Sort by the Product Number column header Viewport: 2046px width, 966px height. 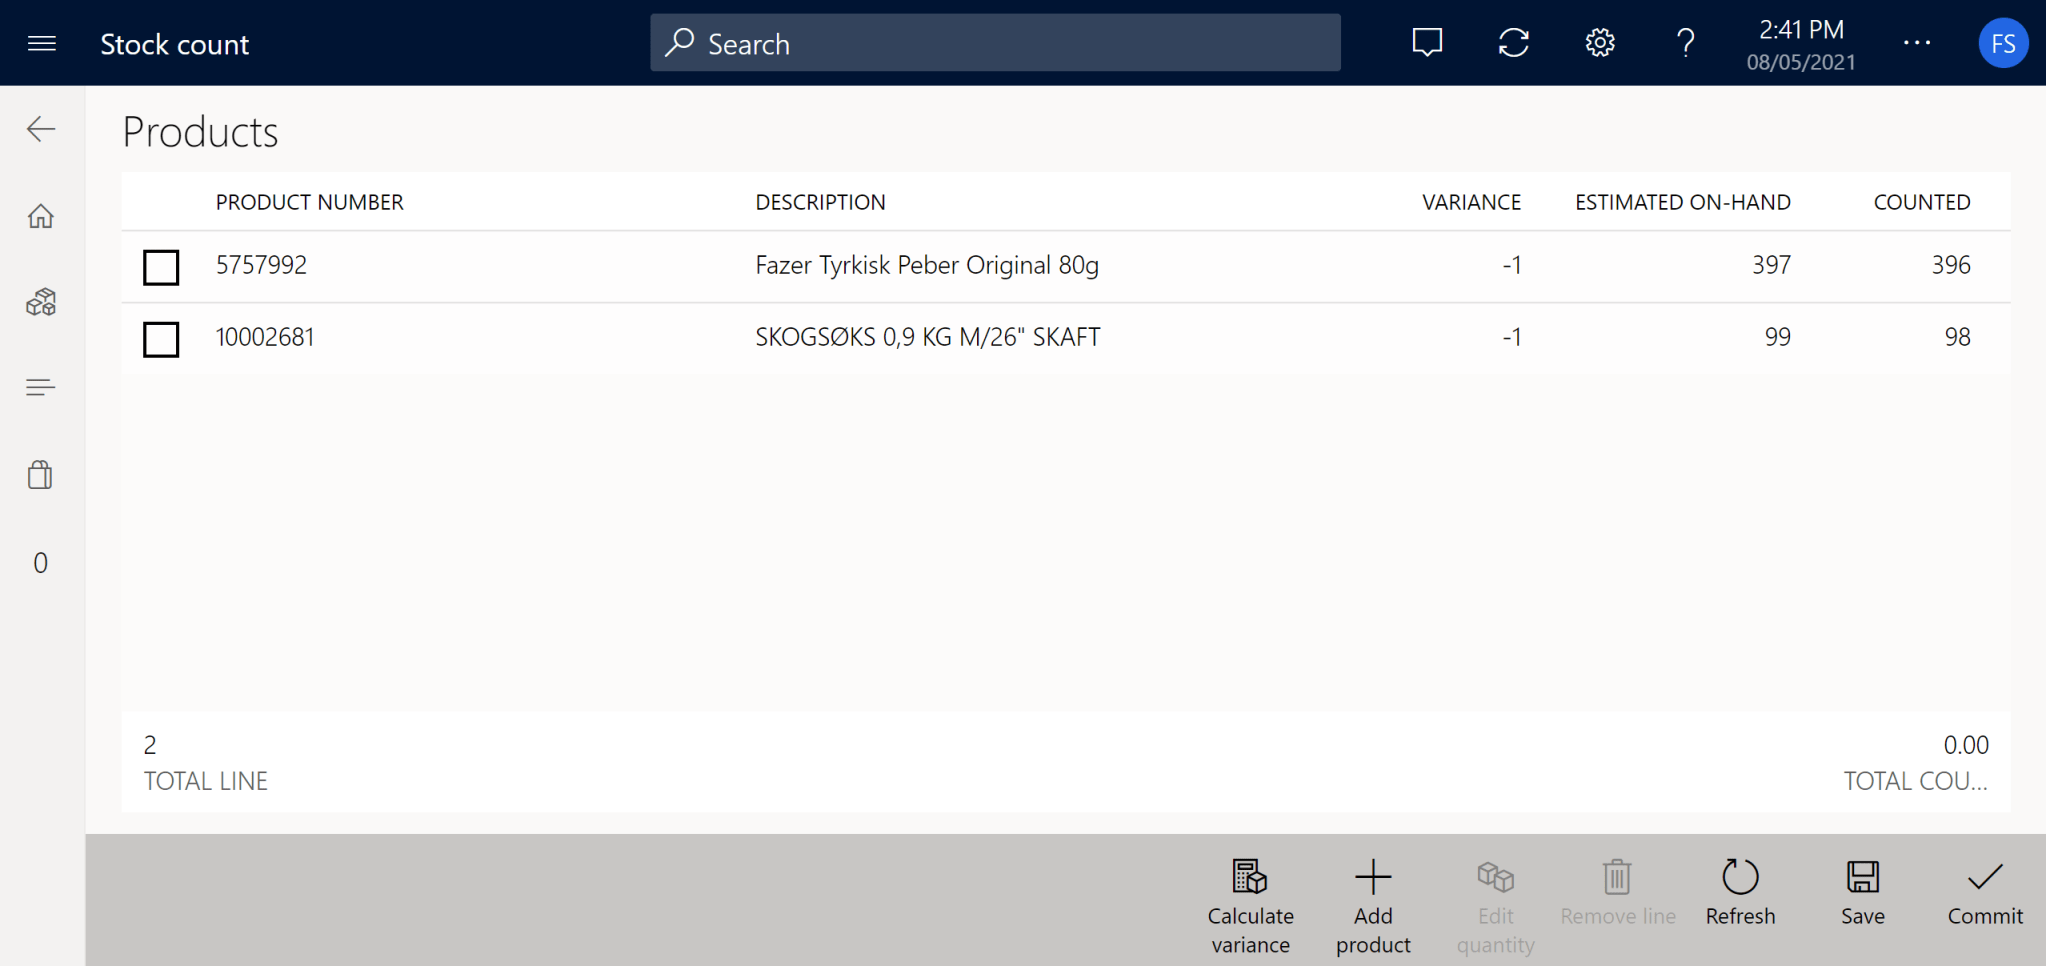pos(310,202)
